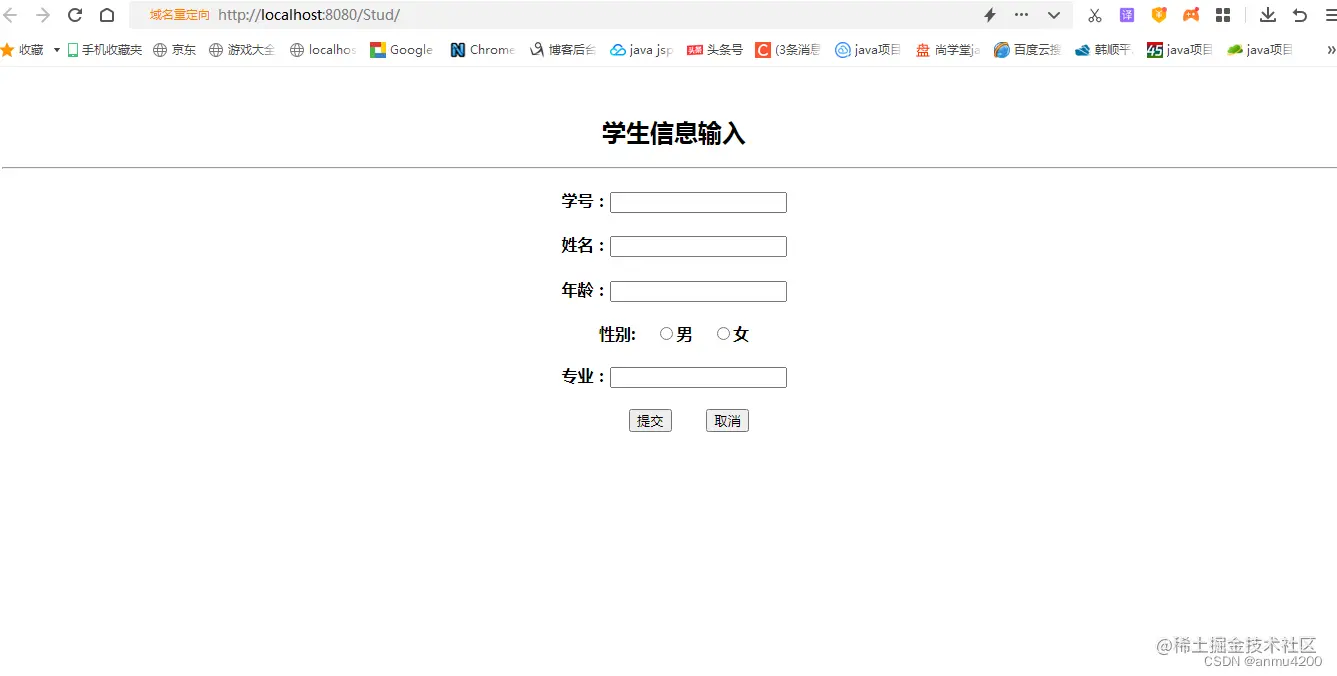
Task: Click the toolbar collapse chevron
Action: pos(1053,14)
